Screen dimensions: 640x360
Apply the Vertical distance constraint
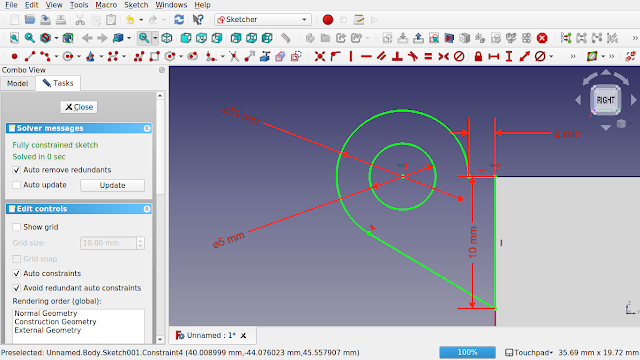point(509,56)
